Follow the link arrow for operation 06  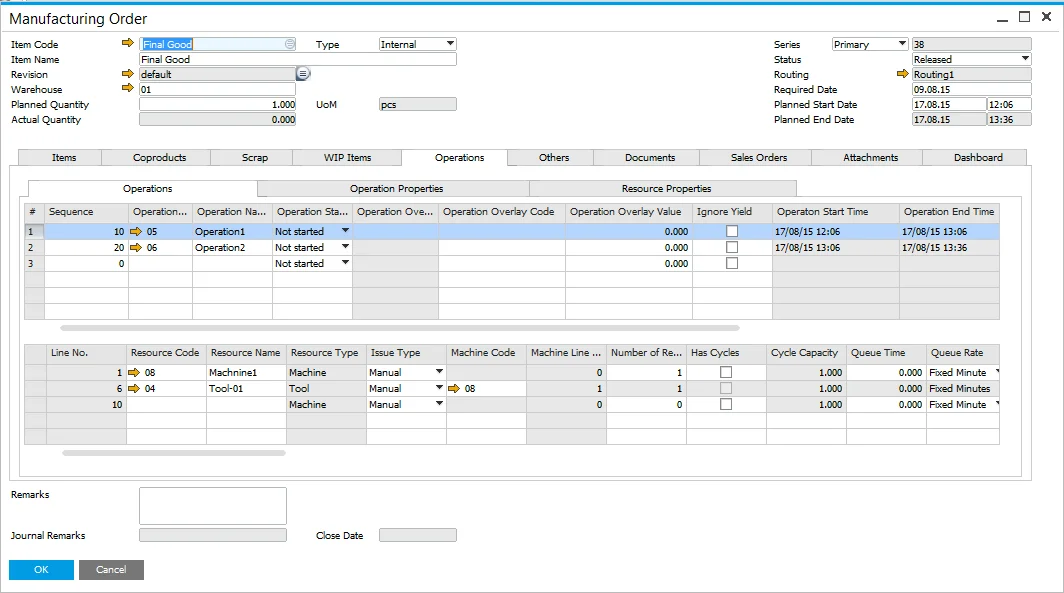[136, 247]
